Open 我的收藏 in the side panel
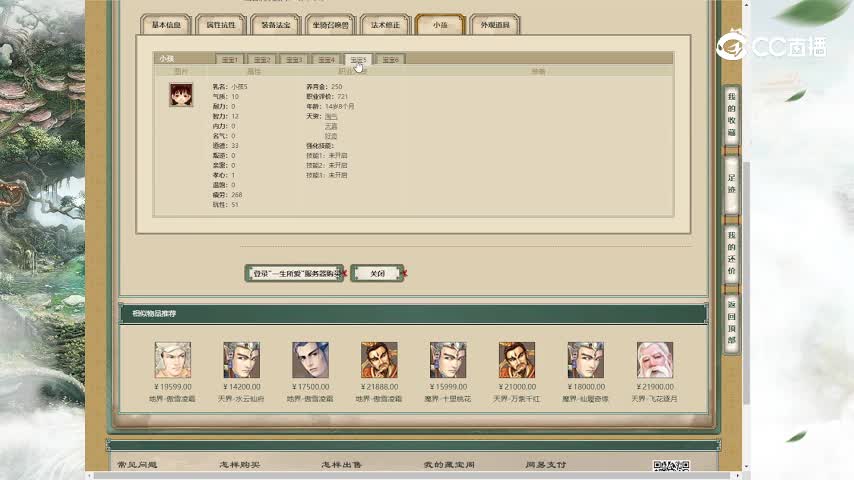Screen dimensions: 854x480 731,114
